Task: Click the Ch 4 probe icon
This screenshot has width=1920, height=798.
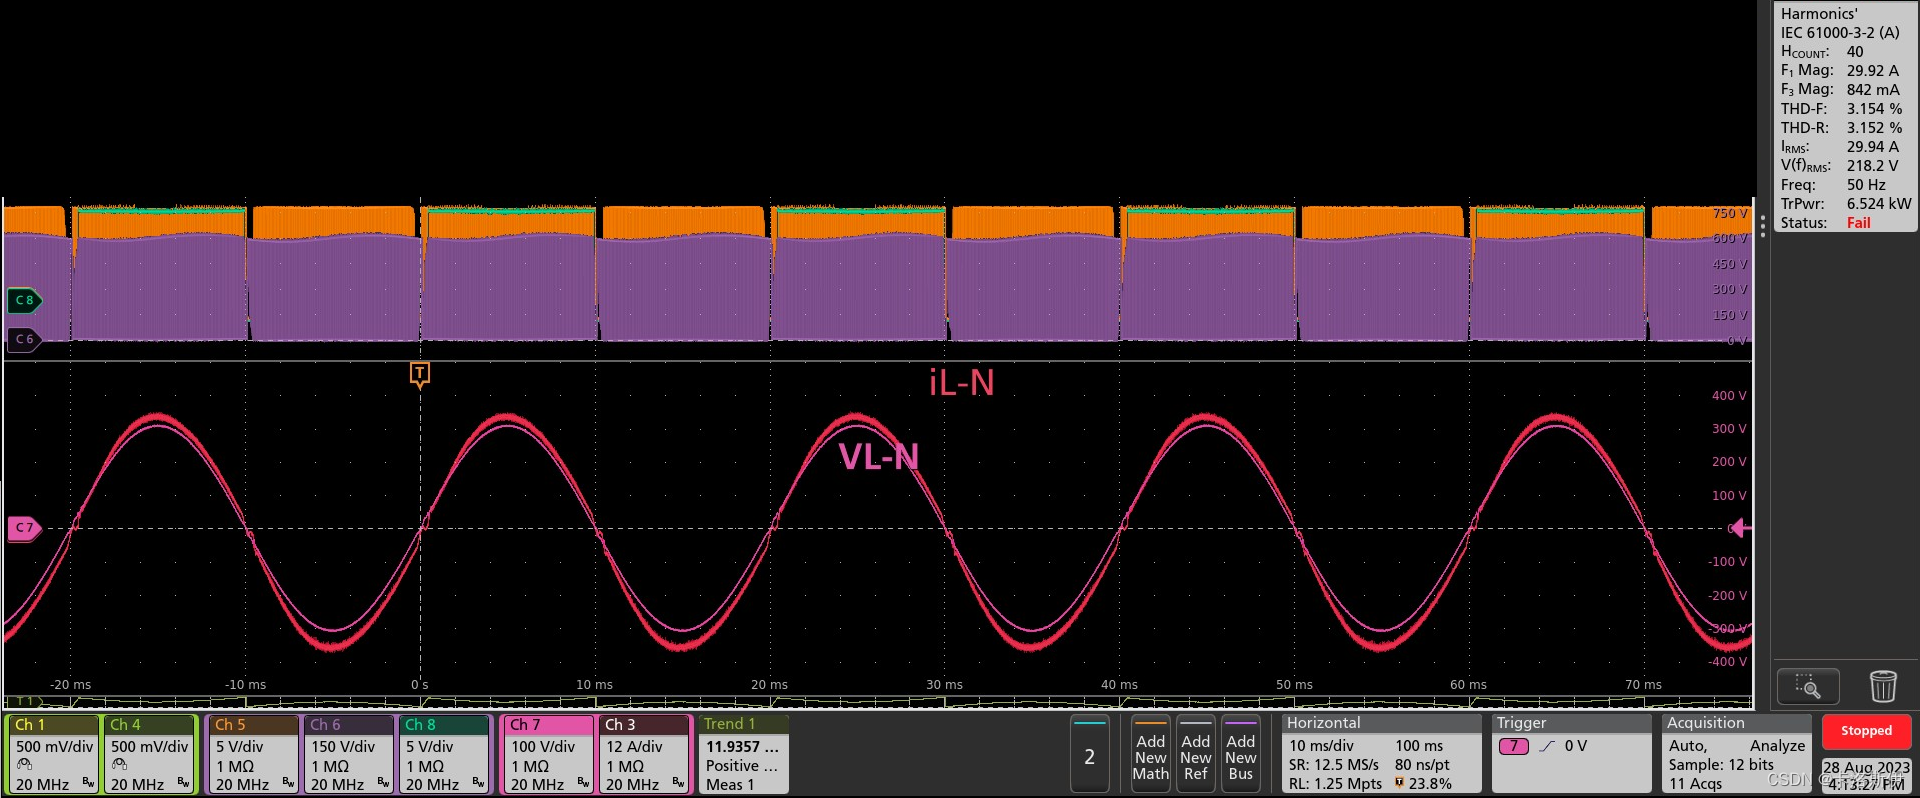Action: [120, 765]
